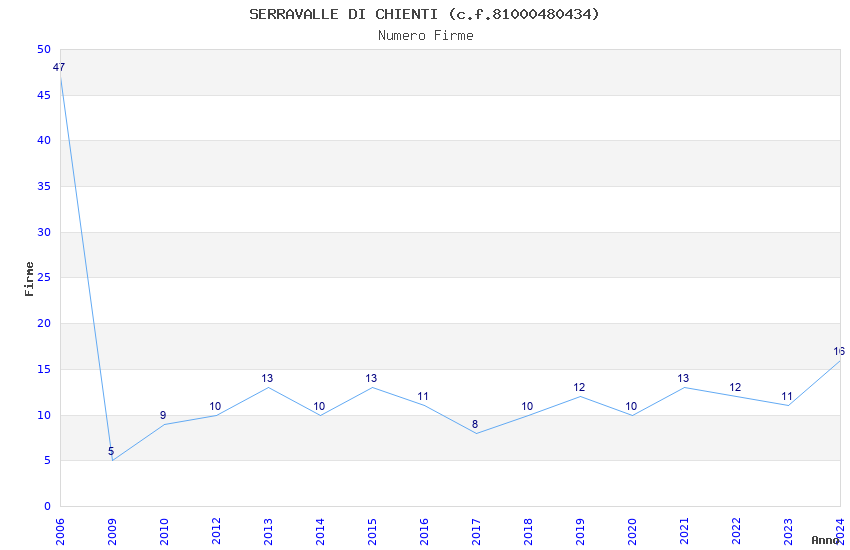The height and width of the screenshot is (550, 850).
Task: Click the data value 47 for 2006
Action: (59, 67)
